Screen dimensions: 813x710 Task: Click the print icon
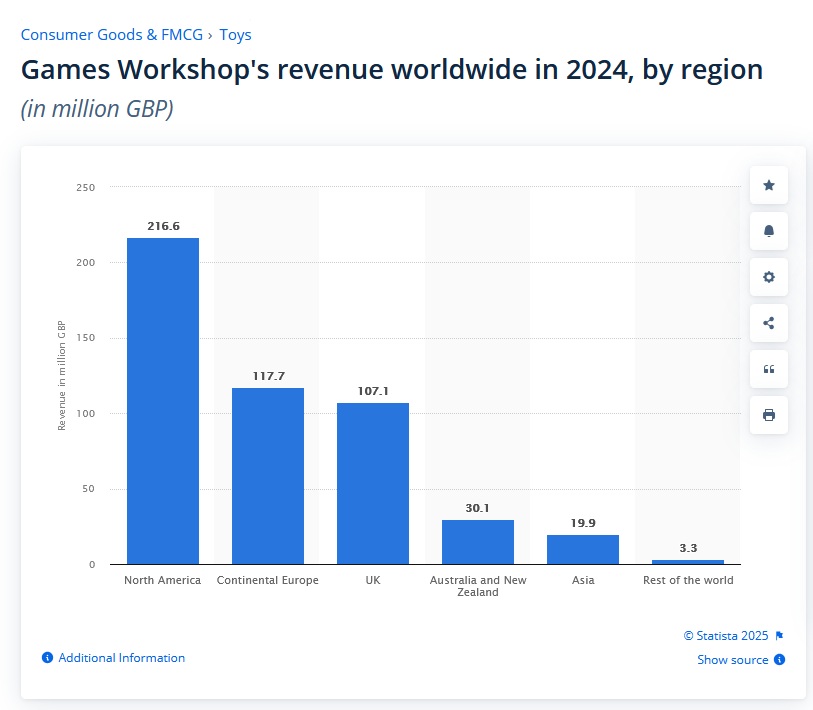coord(769,415)
